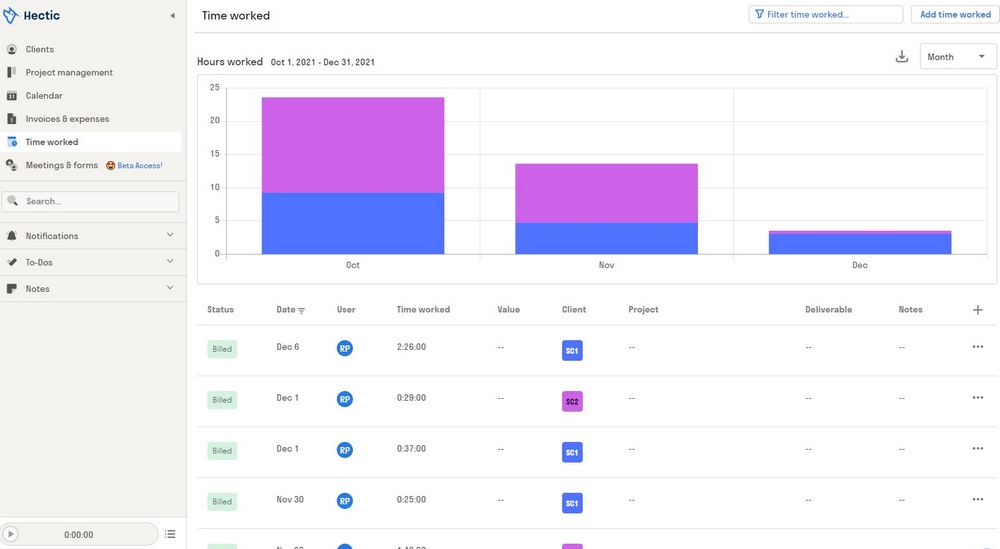Click the Add time worked button
1000x549 pixels.
[x=955, y=14]
